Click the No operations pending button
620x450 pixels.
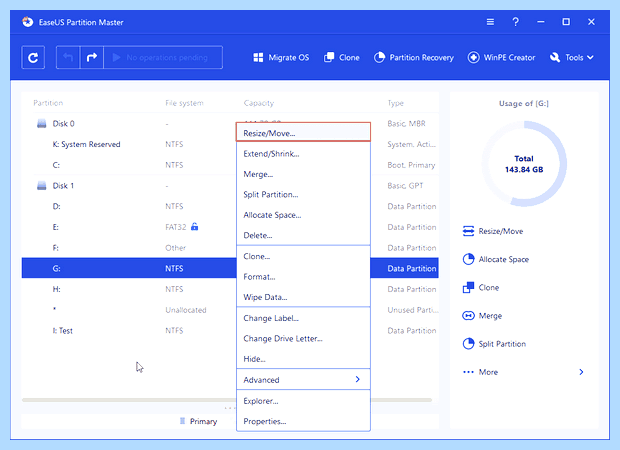[163, 58]
